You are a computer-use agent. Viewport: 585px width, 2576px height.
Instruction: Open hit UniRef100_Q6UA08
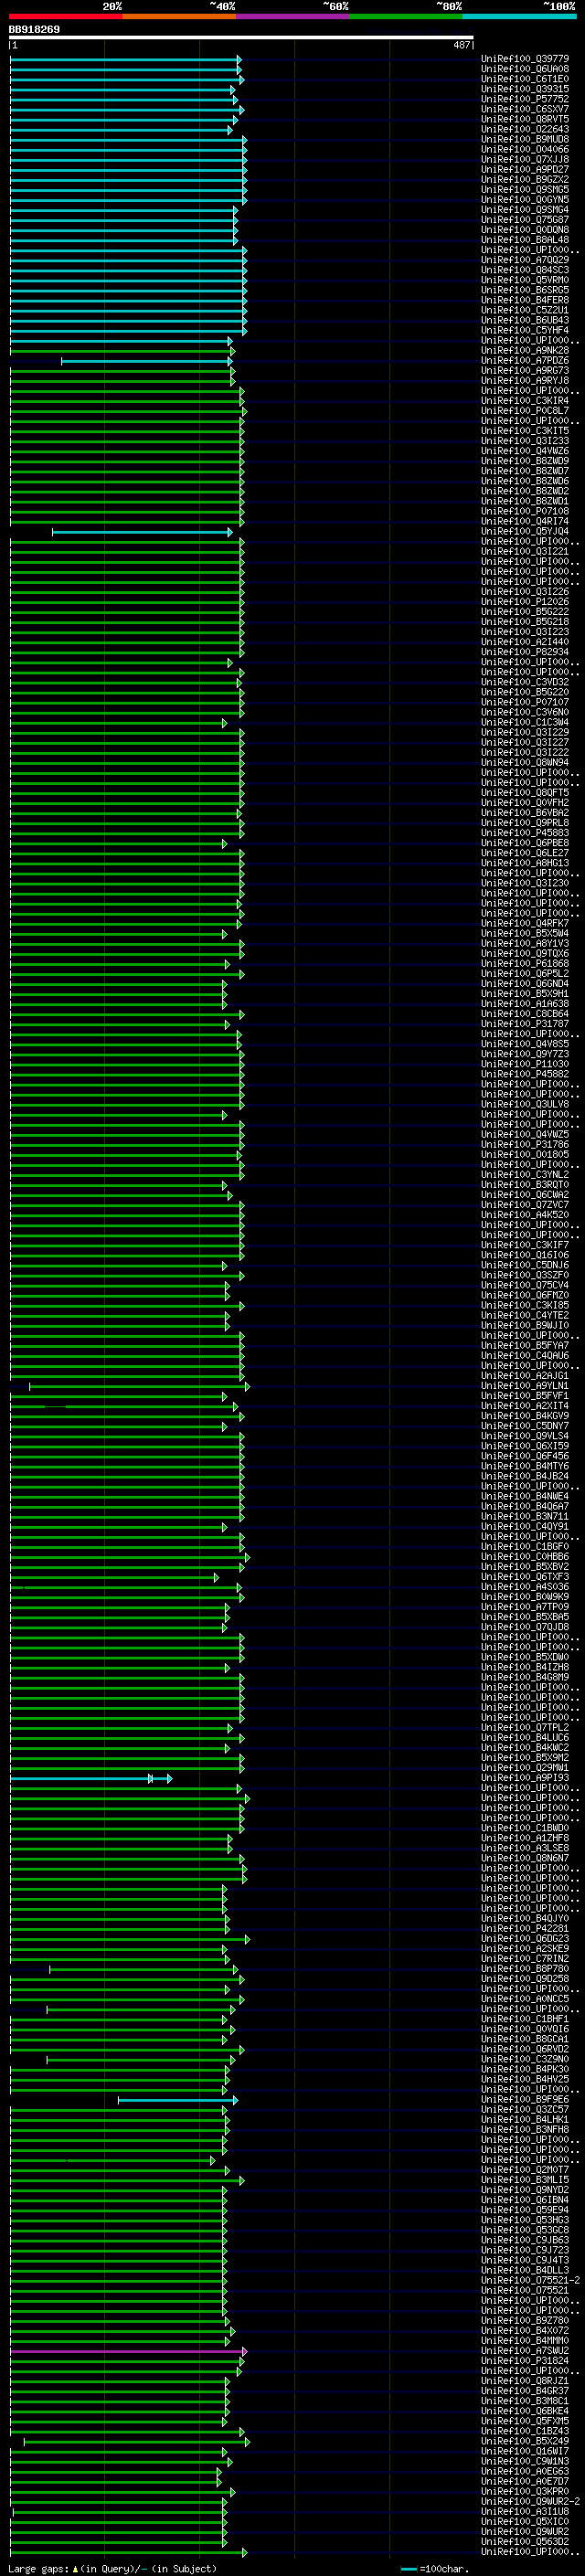point(525,69)
